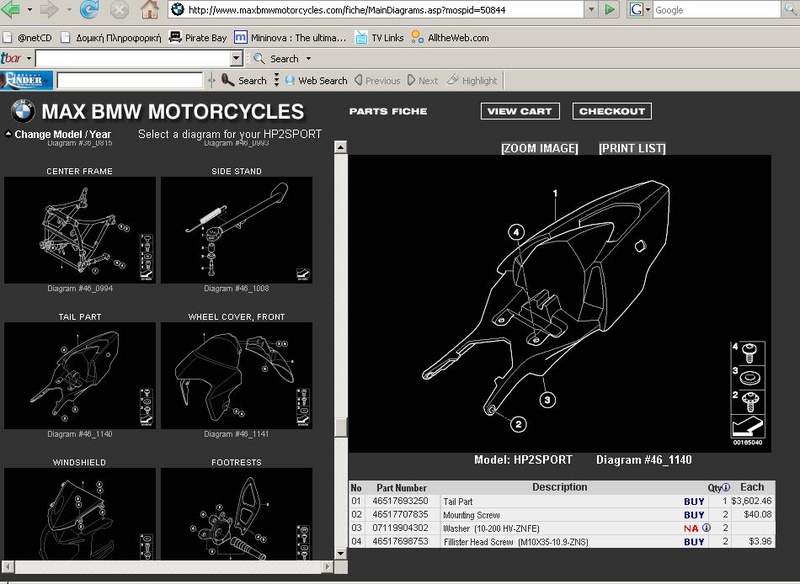800x584 pixels.
Task: Click Diagram #46_1140 caption under Tail Part
Action: point(80,434)
